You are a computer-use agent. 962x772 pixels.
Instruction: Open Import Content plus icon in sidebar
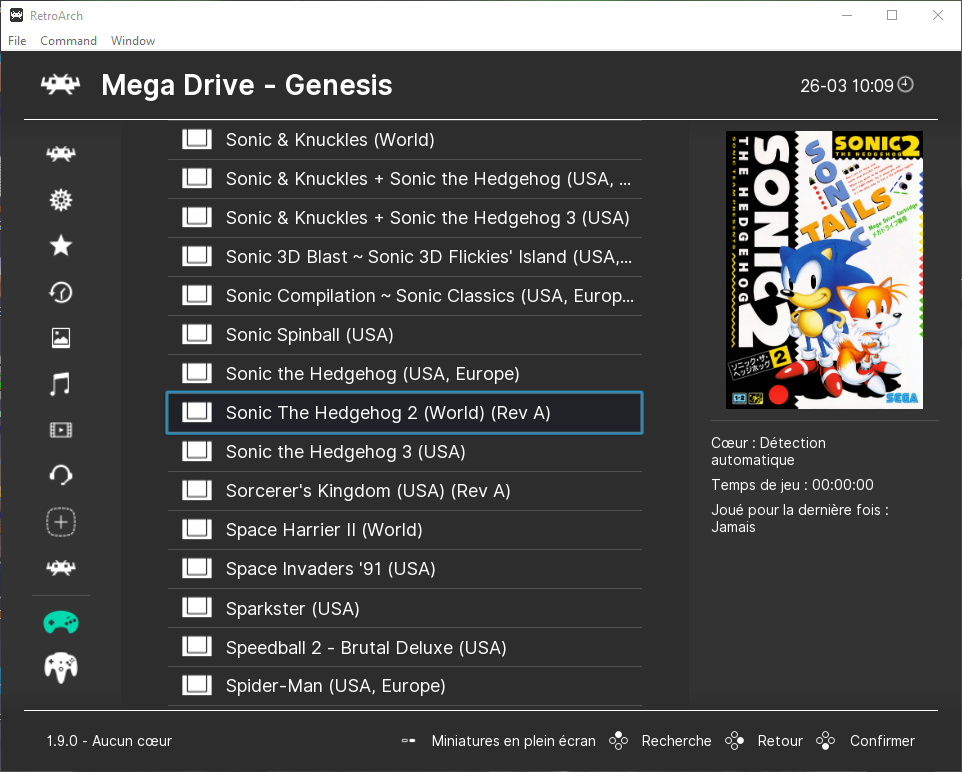(x=61, y=522)
